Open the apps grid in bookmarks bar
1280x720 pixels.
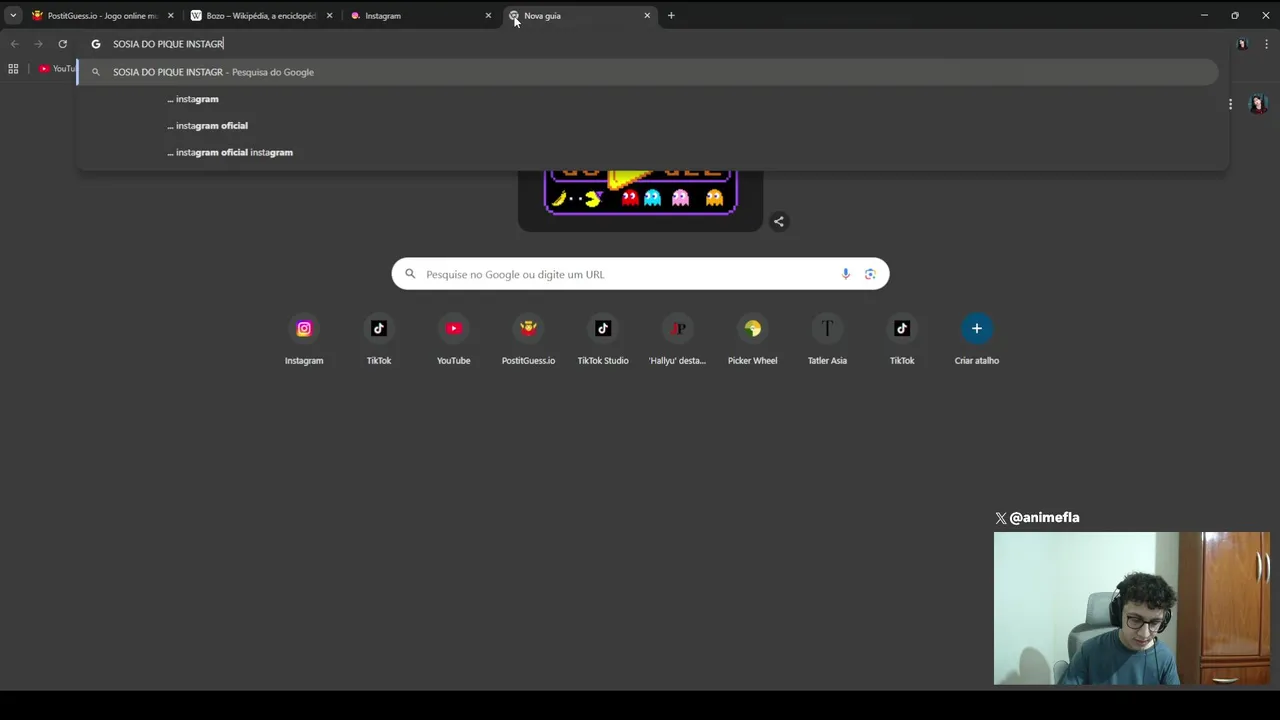[13, 69]
